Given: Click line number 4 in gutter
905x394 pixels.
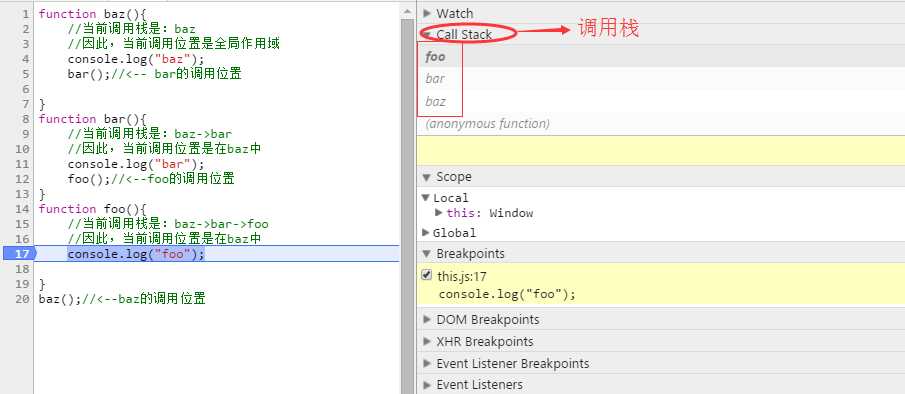Looking at the screenshot, I should click(x=25, y=58).
